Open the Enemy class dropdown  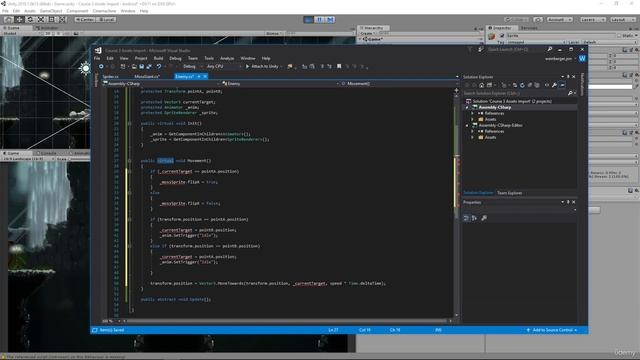click(x=280, y=84)
